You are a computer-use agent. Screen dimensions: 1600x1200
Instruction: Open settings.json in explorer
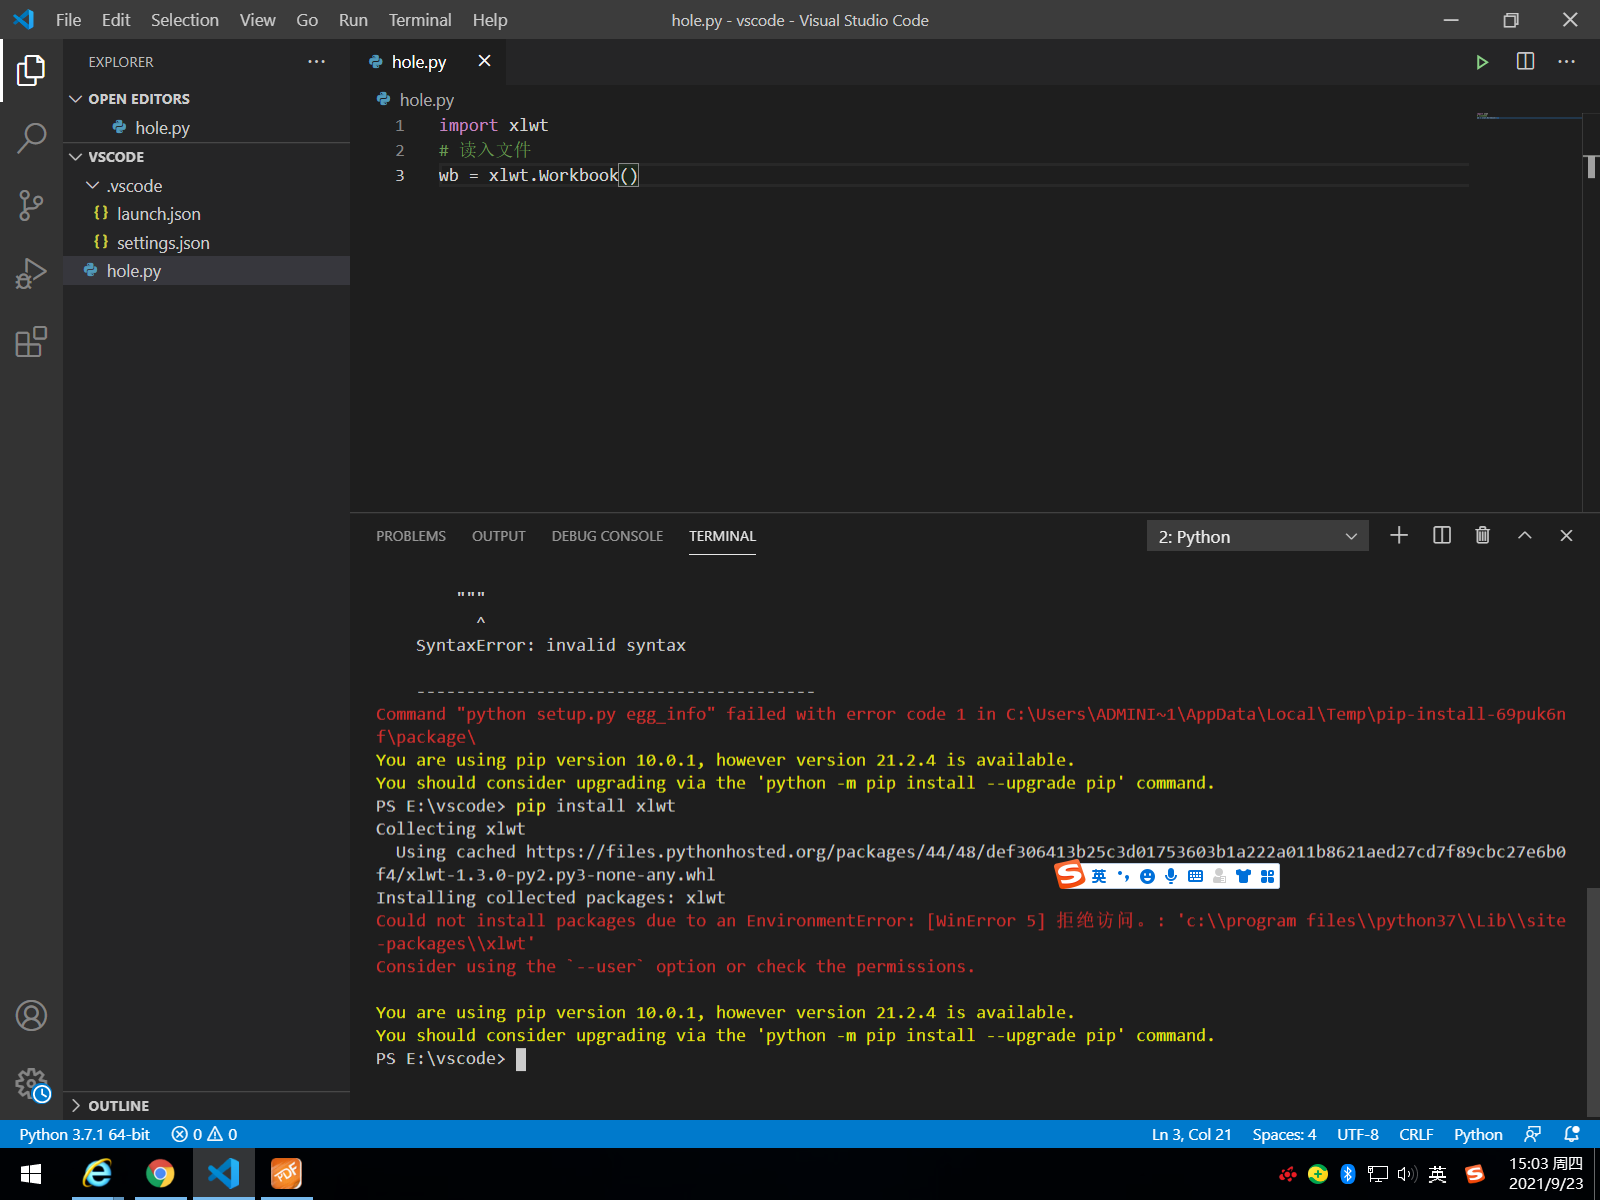206,243
